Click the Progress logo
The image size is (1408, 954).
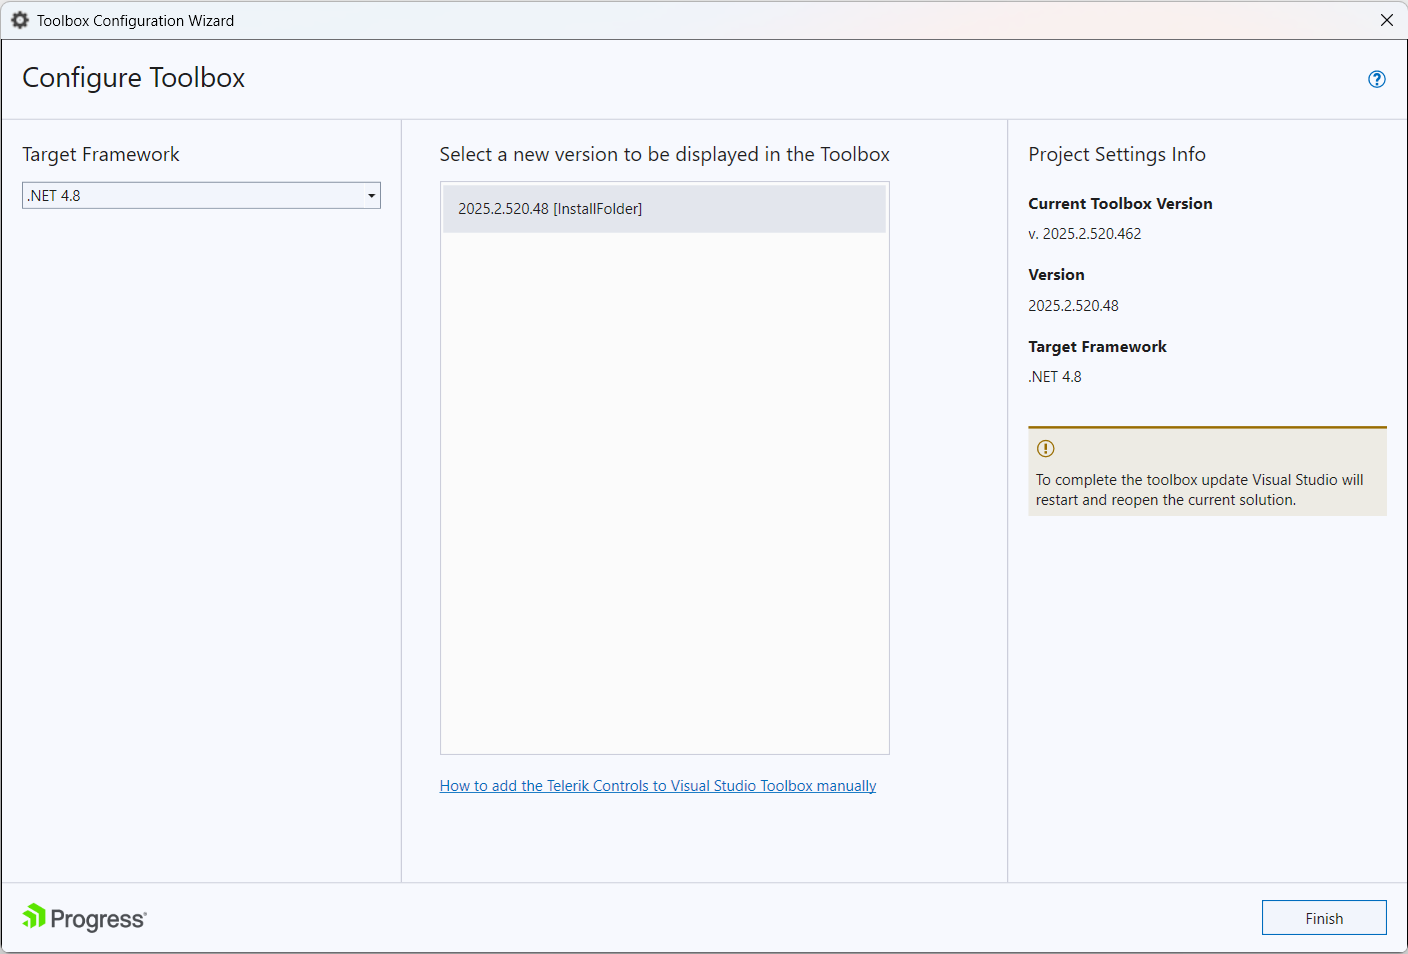pyautogui.click(x=83, y=917)
